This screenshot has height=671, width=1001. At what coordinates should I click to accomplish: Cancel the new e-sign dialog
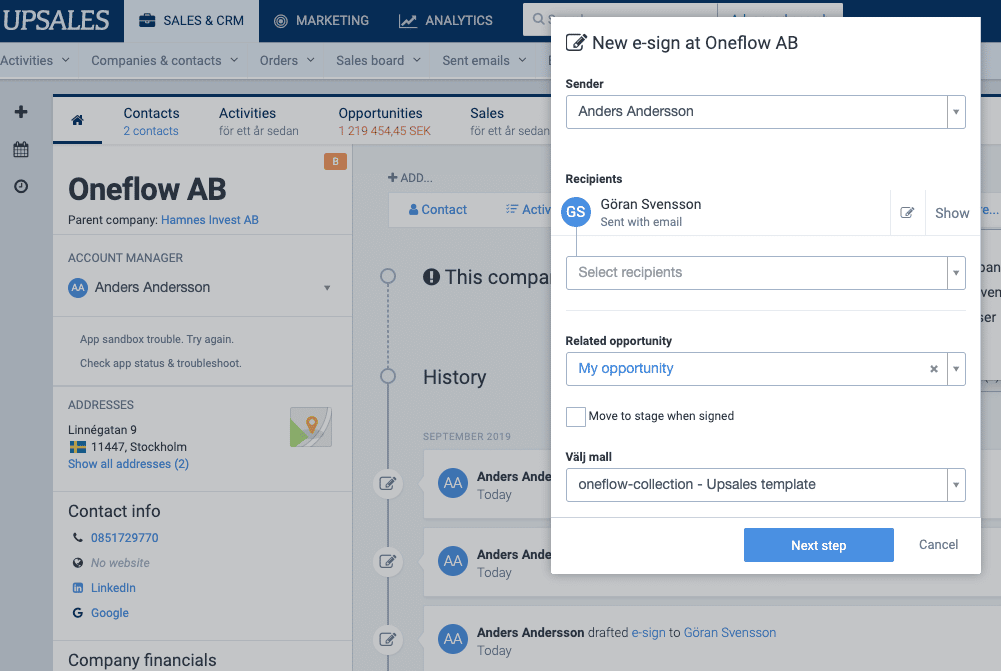tap(938, 545)
